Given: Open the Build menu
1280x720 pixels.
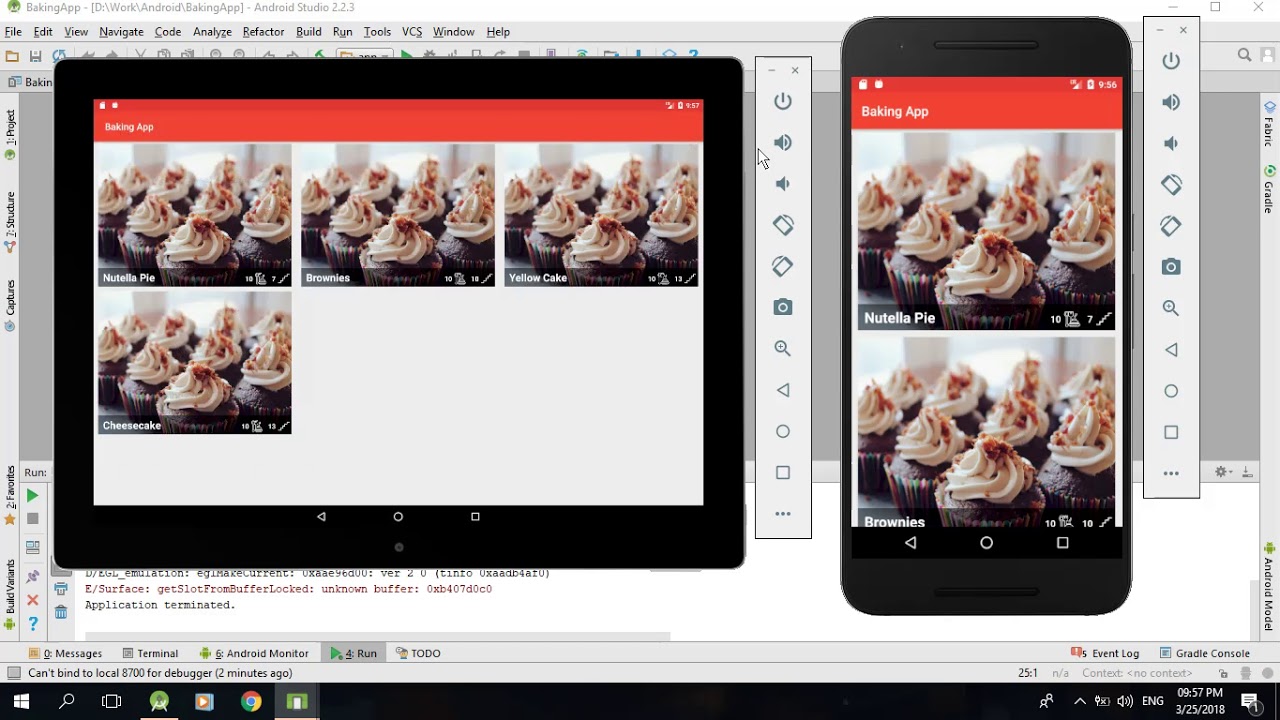Looking at the screenshot, I should click(309, 32).
